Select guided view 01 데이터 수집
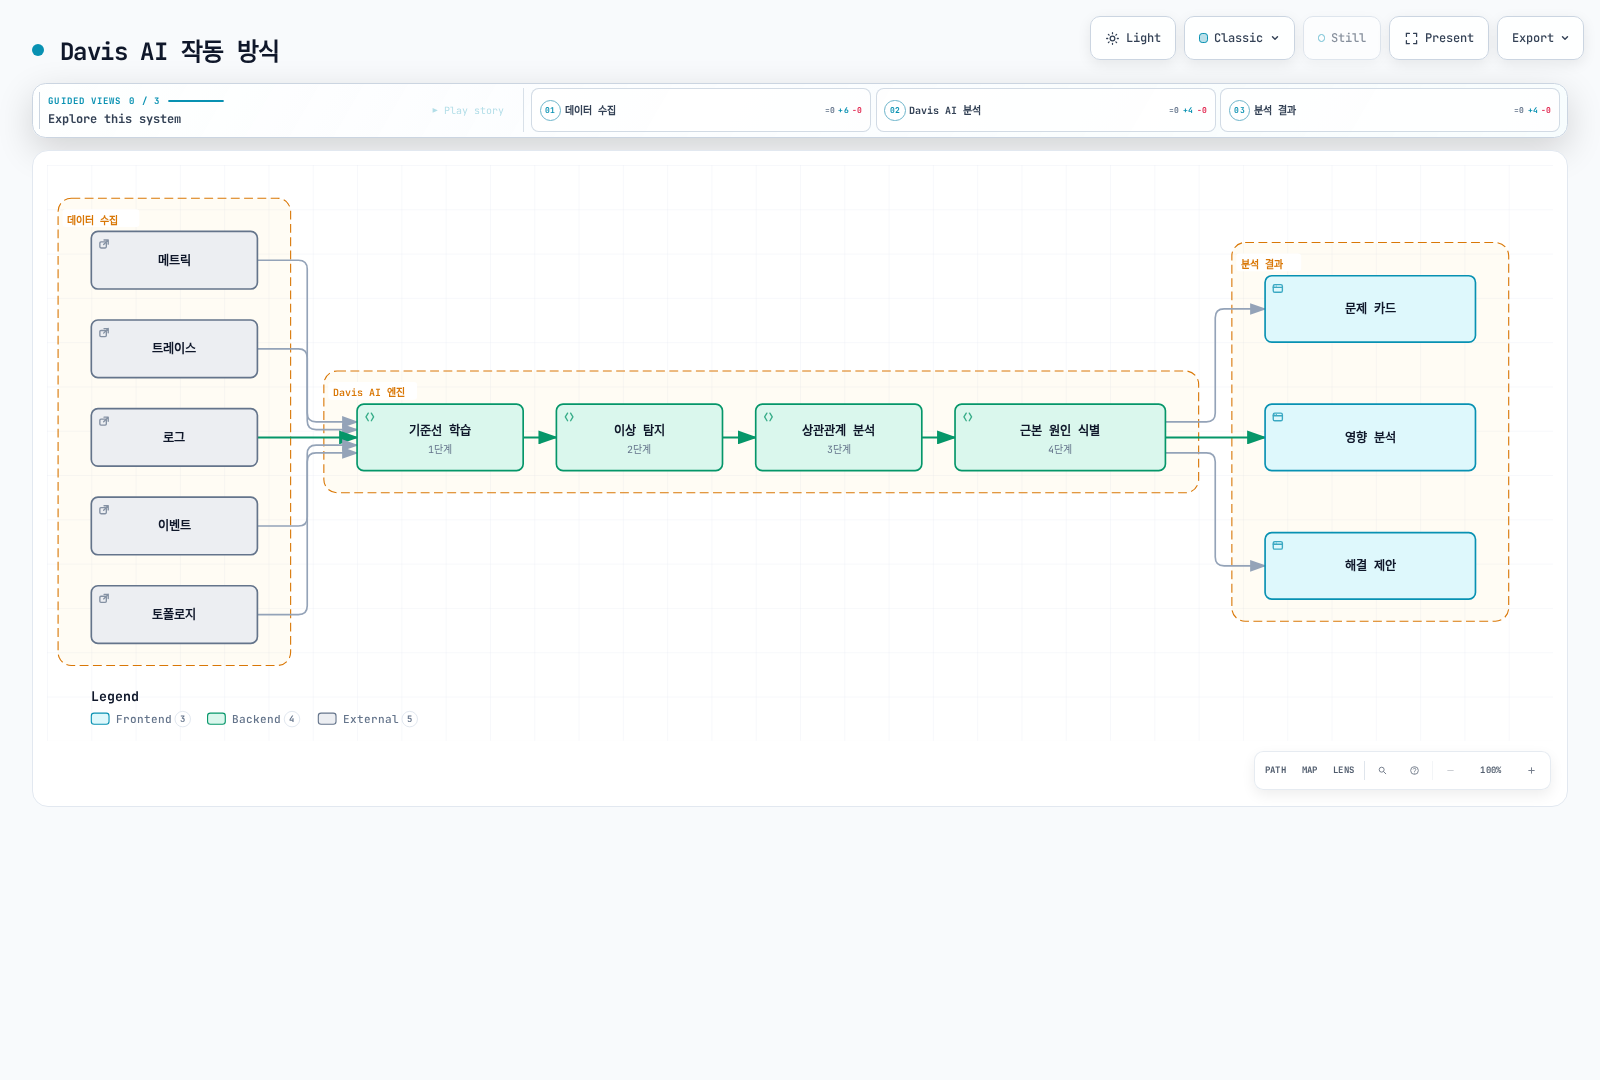 700,110
